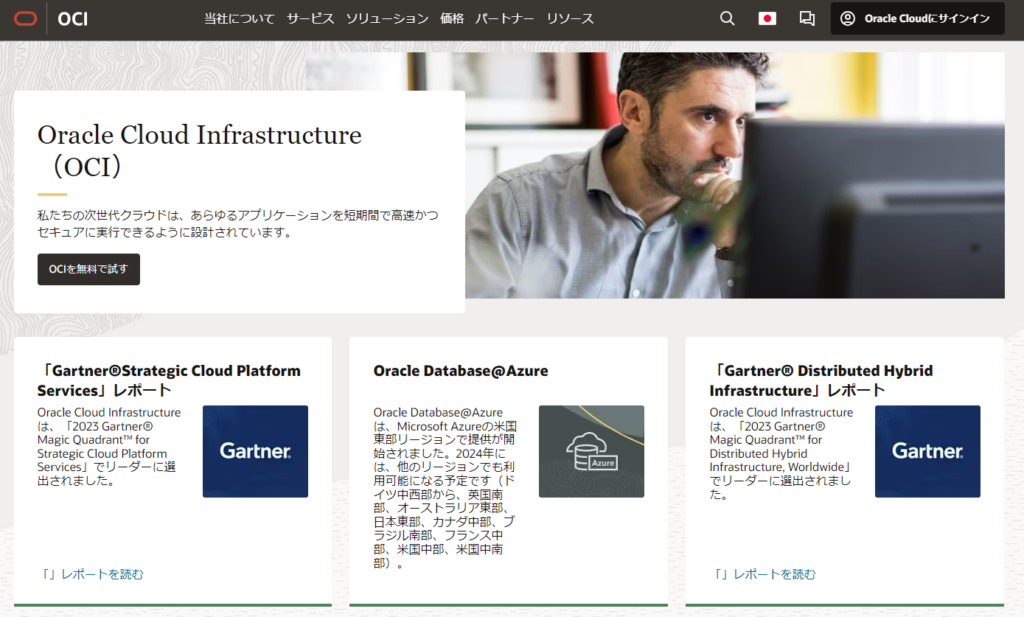Click Gartner thumbnail in Strategic Cloud Platform card
The width and height of the screenshot is (1024, 617).
pyautogui.click(x=255, y=451)
